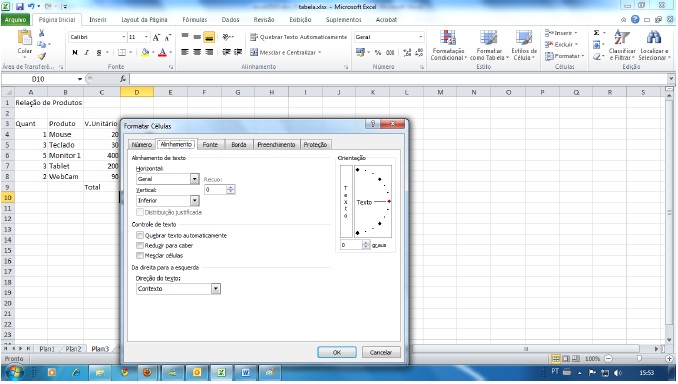This screenshot has width=678, height=384.
Task: Click the Colar paste icon
Action: [25, 38]
